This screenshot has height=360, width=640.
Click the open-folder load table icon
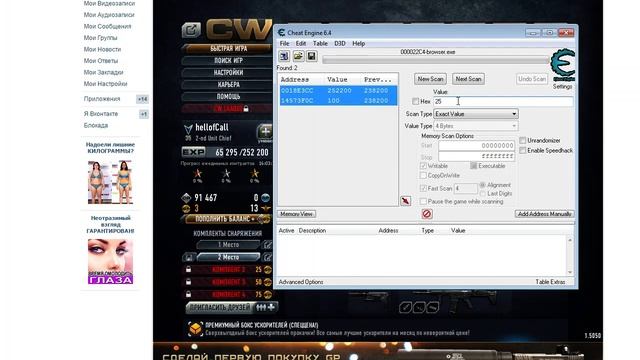pos(298,56)
